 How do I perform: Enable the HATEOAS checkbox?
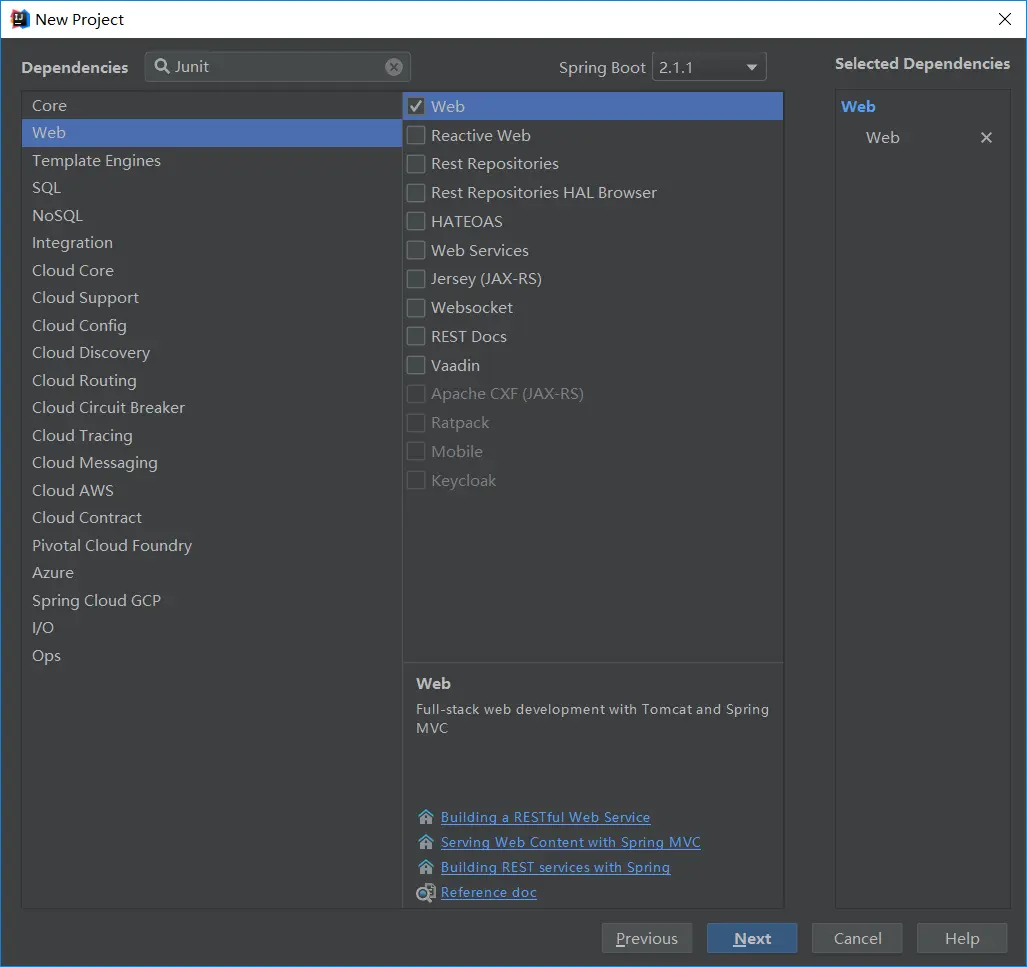(x=416, y=221)
